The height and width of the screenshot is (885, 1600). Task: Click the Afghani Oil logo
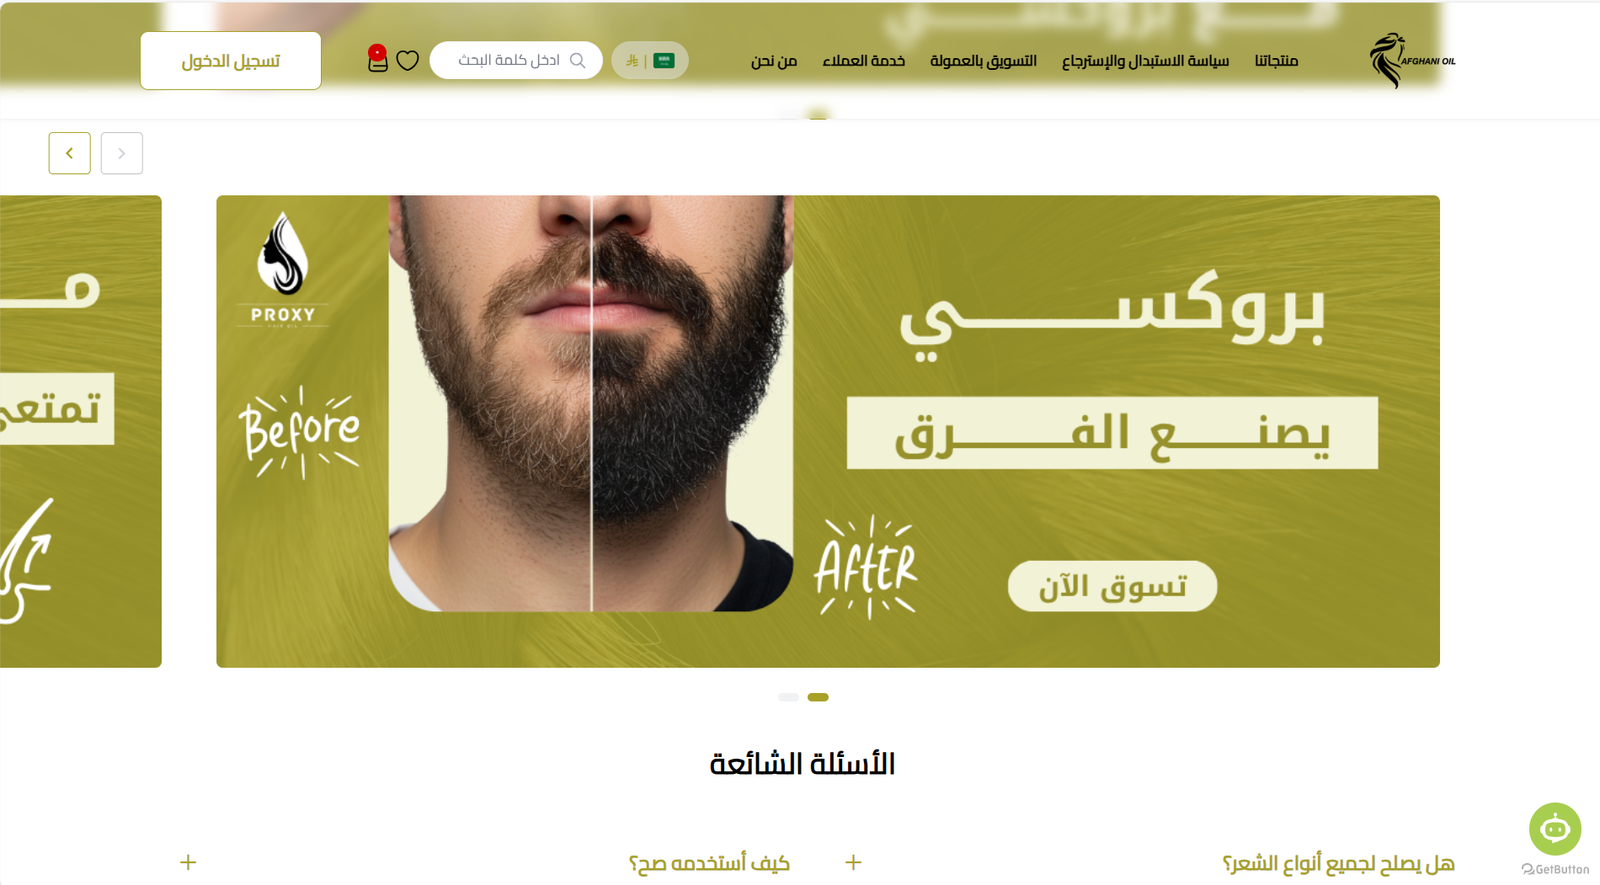[1412, 61]
